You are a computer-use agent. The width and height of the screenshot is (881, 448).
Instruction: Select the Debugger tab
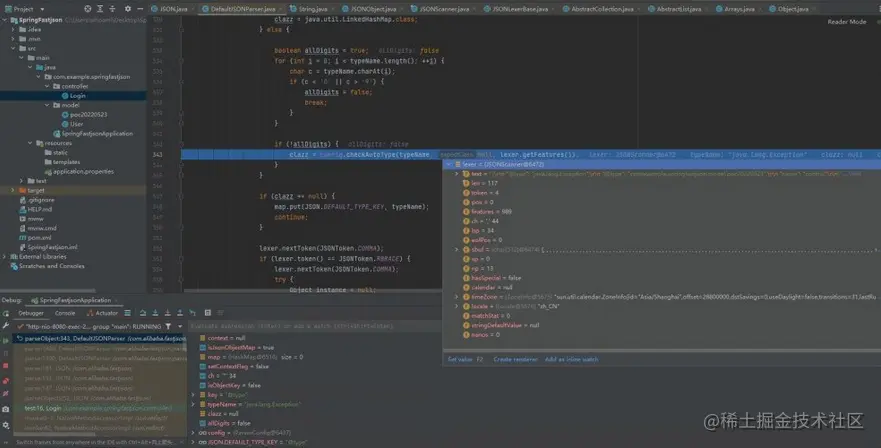[x=31, y=313]
